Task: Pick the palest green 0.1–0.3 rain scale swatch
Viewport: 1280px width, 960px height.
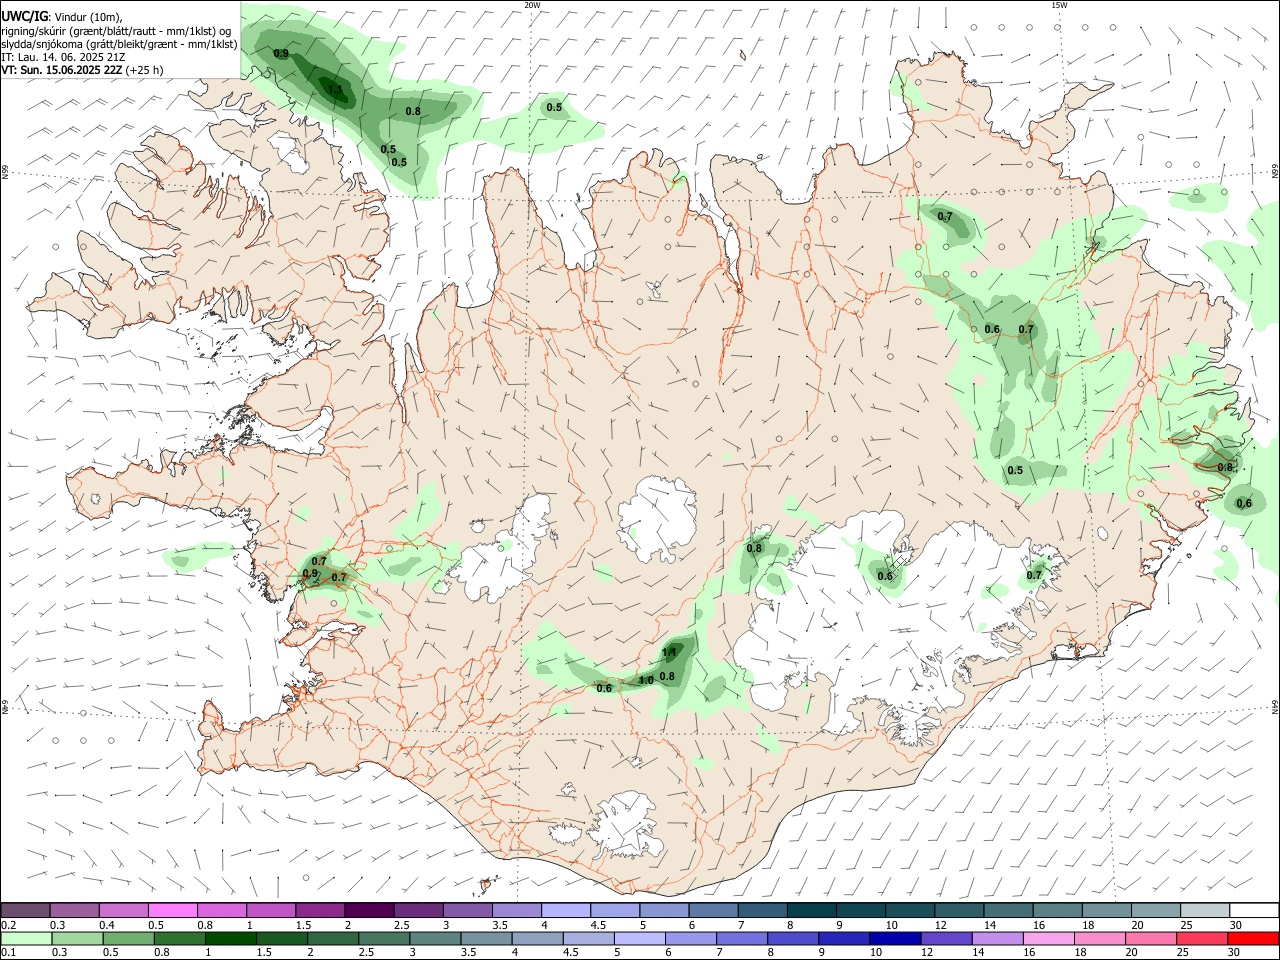Action: click(26, 938)
